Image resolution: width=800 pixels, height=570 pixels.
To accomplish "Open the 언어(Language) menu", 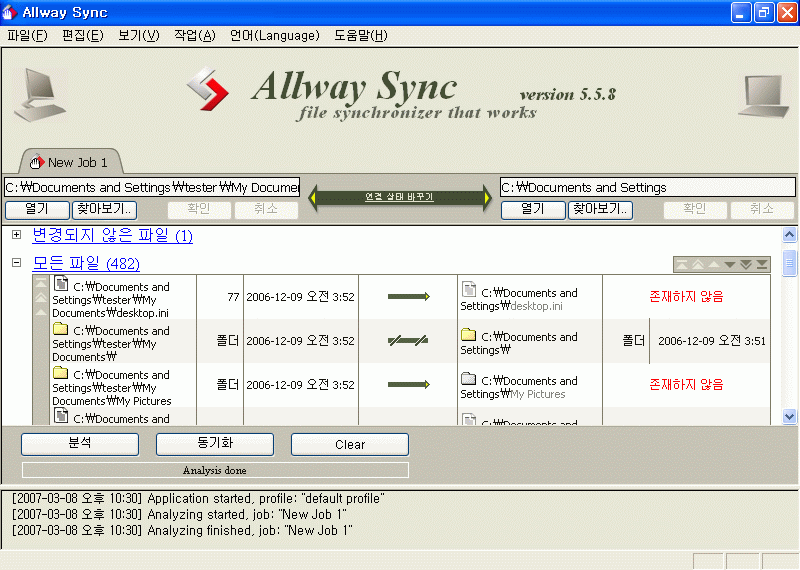I will coord(274,35).
